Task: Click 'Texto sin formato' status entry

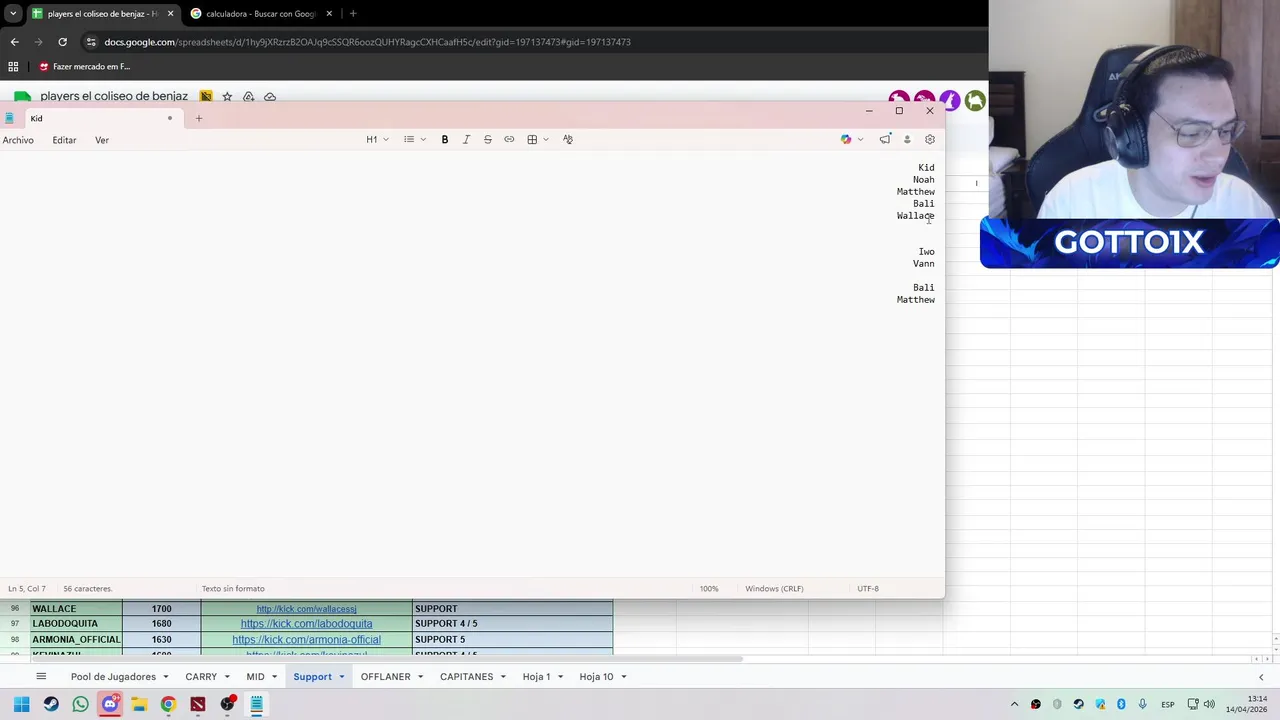Action: pyautogui.click(x=233, y=589)
